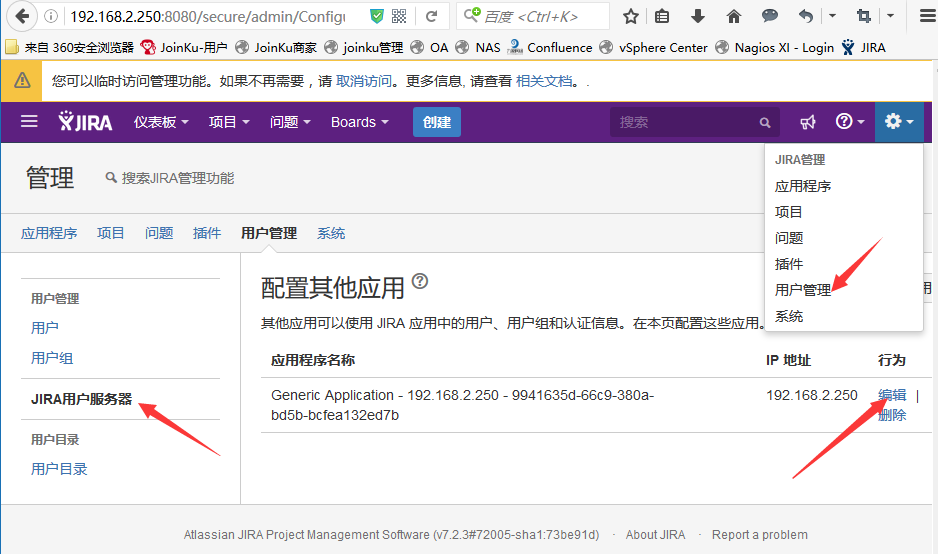Click the browser back arrow button
Screen dimensions: 938x554
pyautogui.click(x=22, y=16)
